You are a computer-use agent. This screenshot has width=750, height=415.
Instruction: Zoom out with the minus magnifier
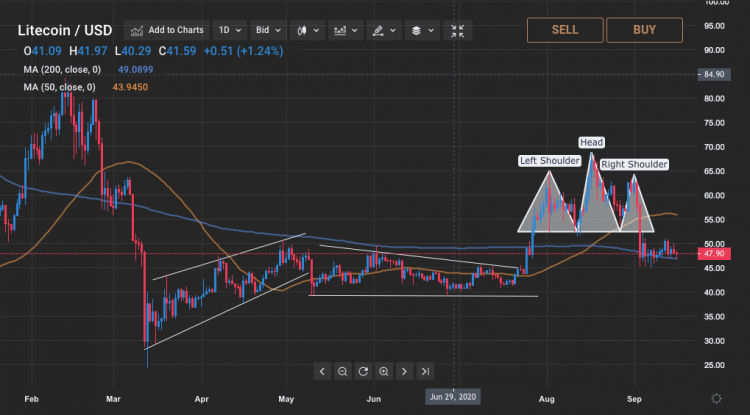[x=342, y=371]
